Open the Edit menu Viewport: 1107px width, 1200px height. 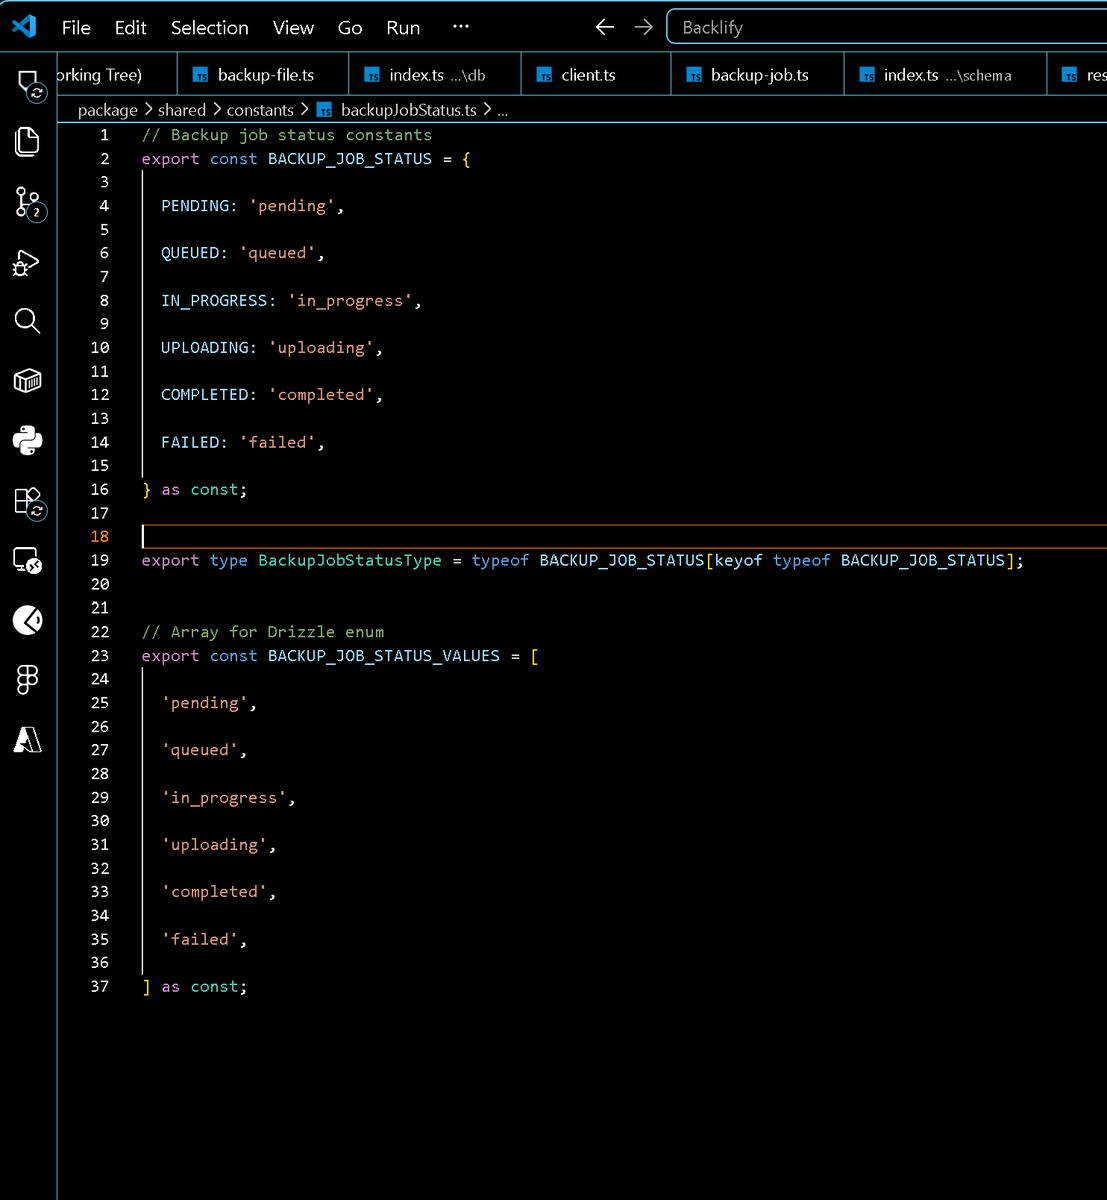130,27
